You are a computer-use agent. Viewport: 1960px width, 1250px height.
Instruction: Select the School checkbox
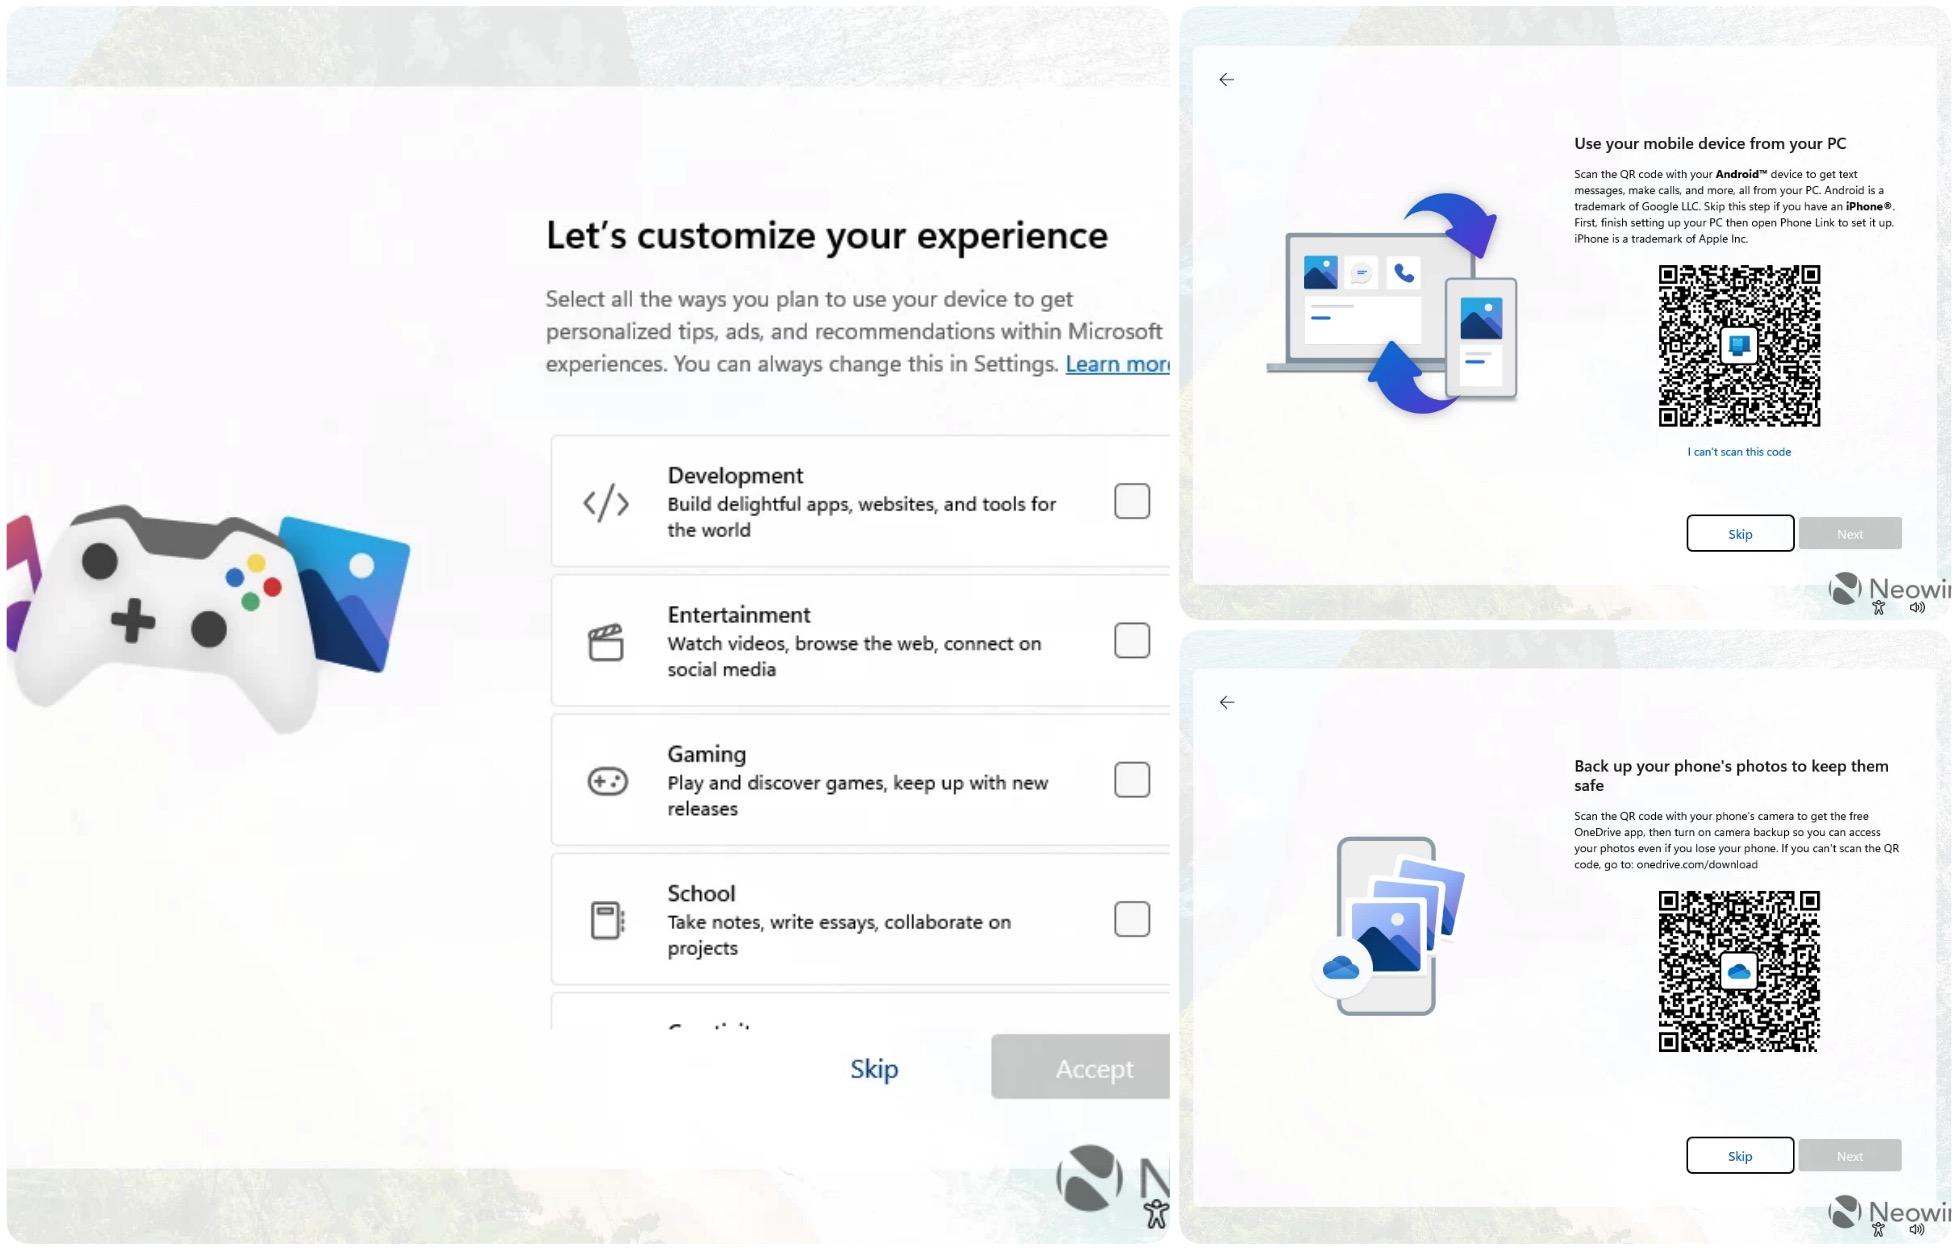(1132, 919)
